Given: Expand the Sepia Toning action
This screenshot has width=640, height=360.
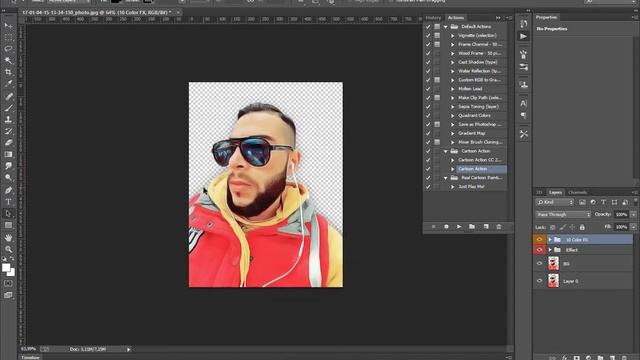Looking at the screenshot, I should tap(452, 107).
